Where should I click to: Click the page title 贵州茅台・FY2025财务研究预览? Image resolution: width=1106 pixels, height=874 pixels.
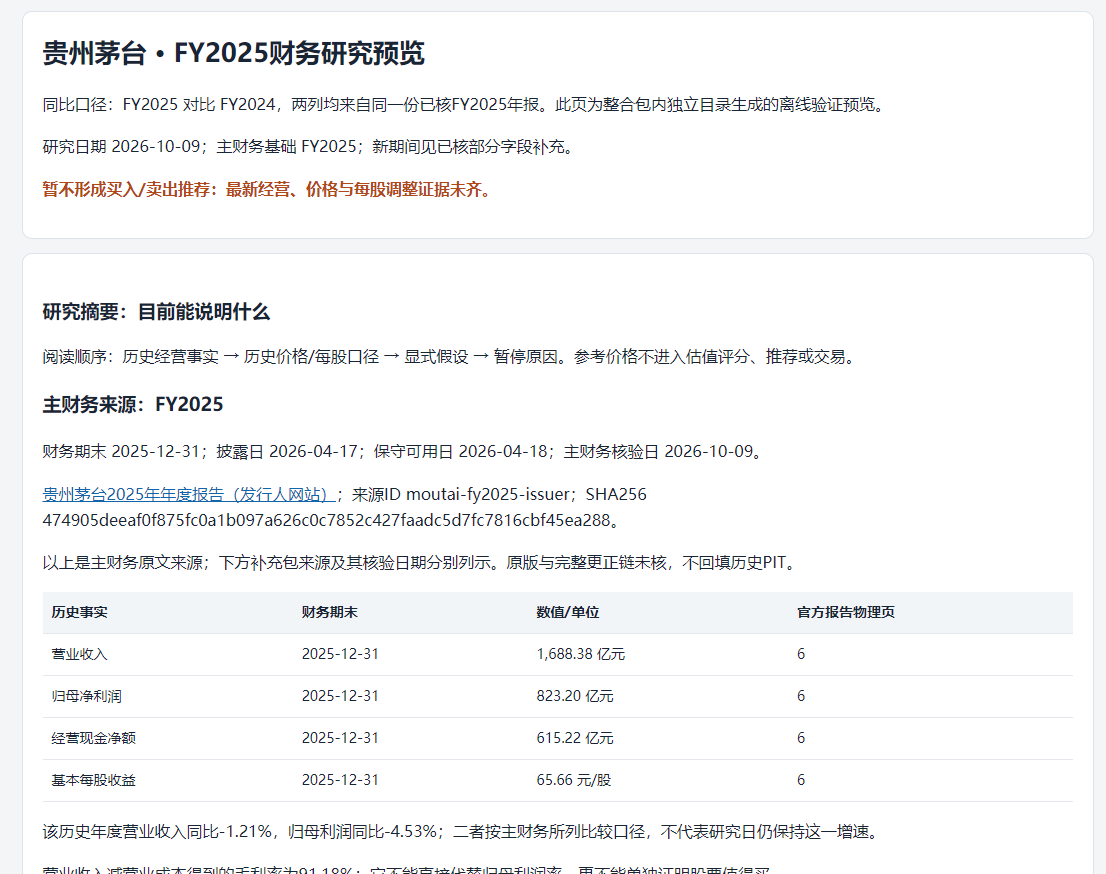233,54
